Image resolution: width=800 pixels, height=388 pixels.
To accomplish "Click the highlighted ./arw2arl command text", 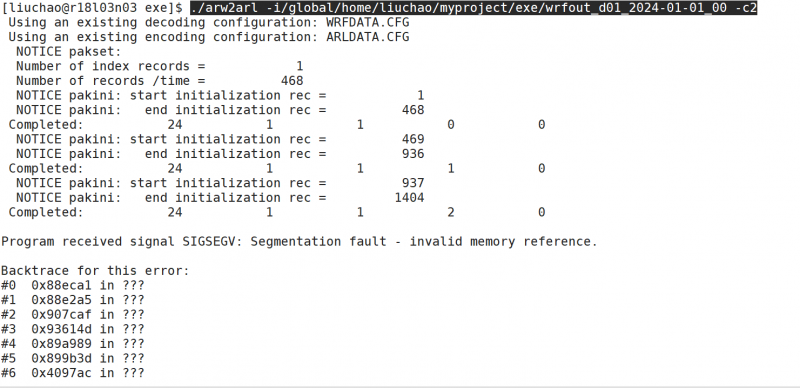I will [473, 8].
